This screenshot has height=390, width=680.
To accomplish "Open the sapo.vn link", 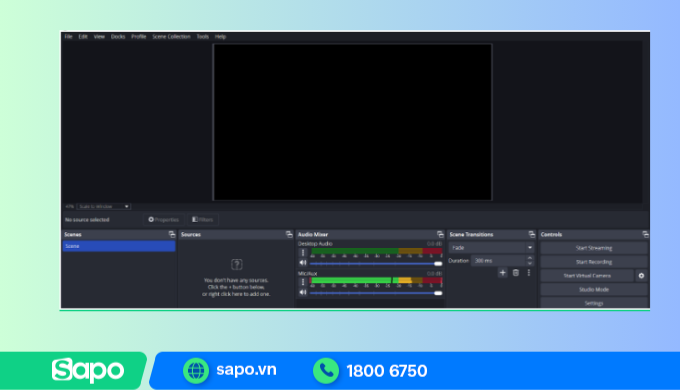I will 246,370.
